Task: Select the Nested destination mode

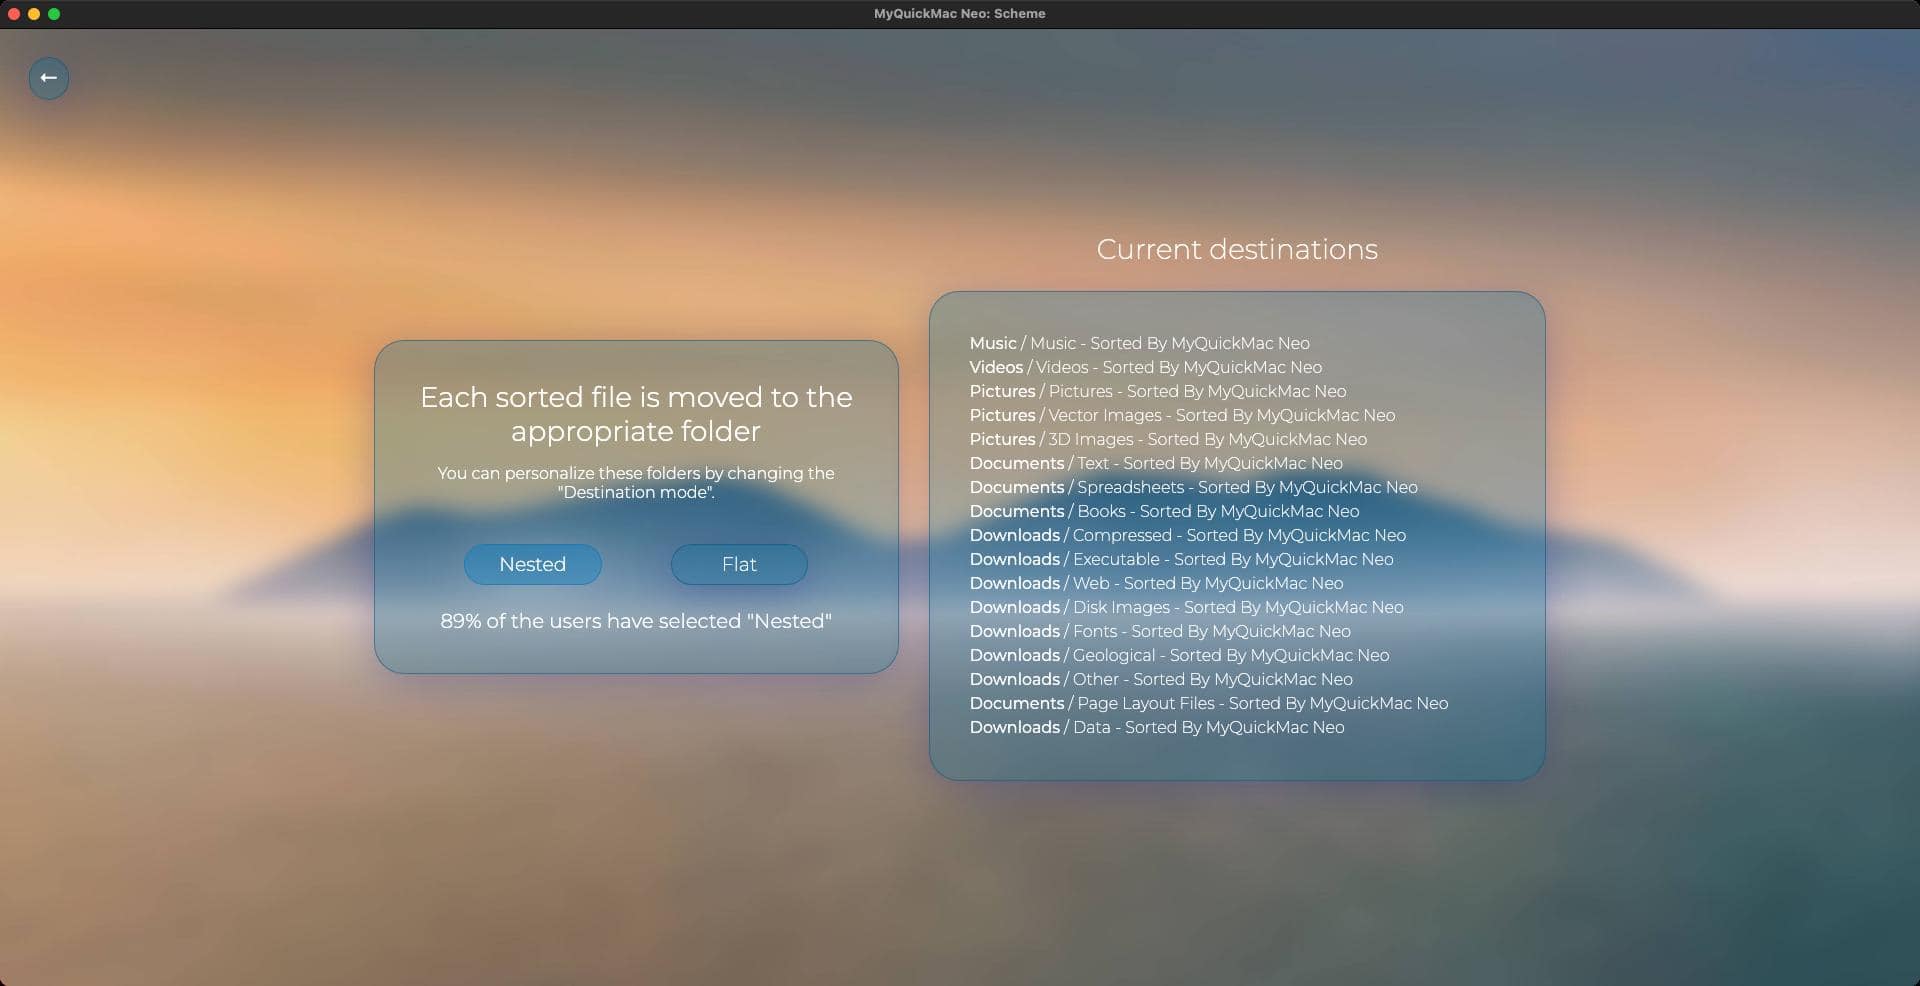Action: coord(533,564)
